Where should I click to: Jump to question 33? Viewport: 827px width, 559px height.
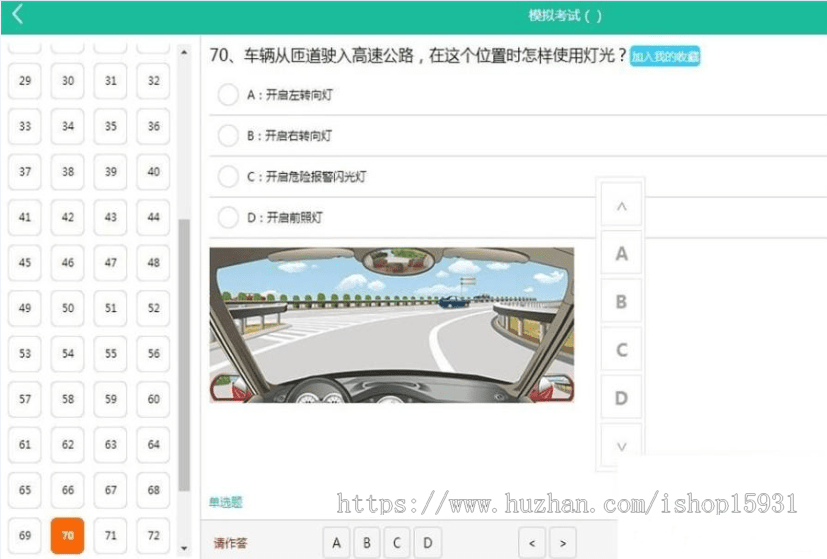click(25, 126)
